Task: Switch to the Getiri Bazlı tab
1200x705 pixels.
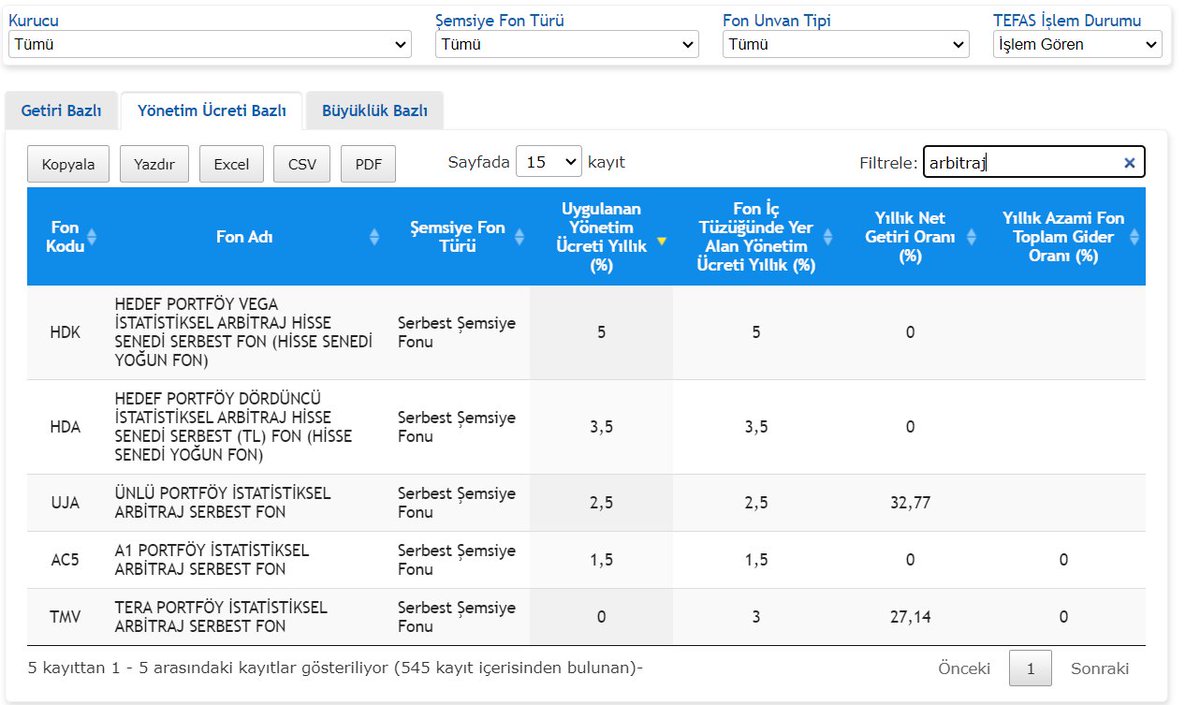Action: coord(61,111)
